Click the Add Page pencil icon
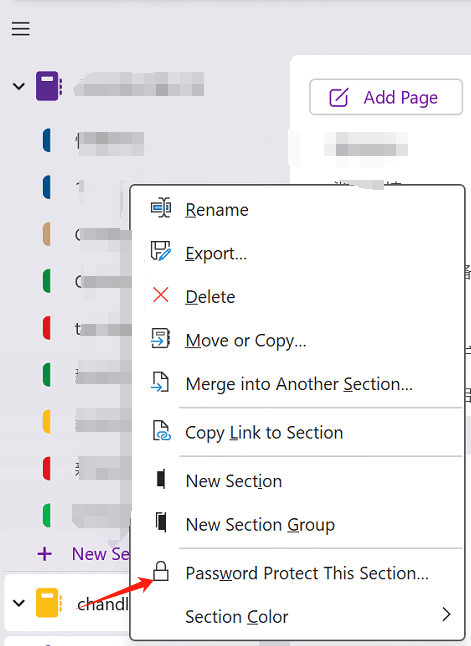471x646 pixels. 338,97
